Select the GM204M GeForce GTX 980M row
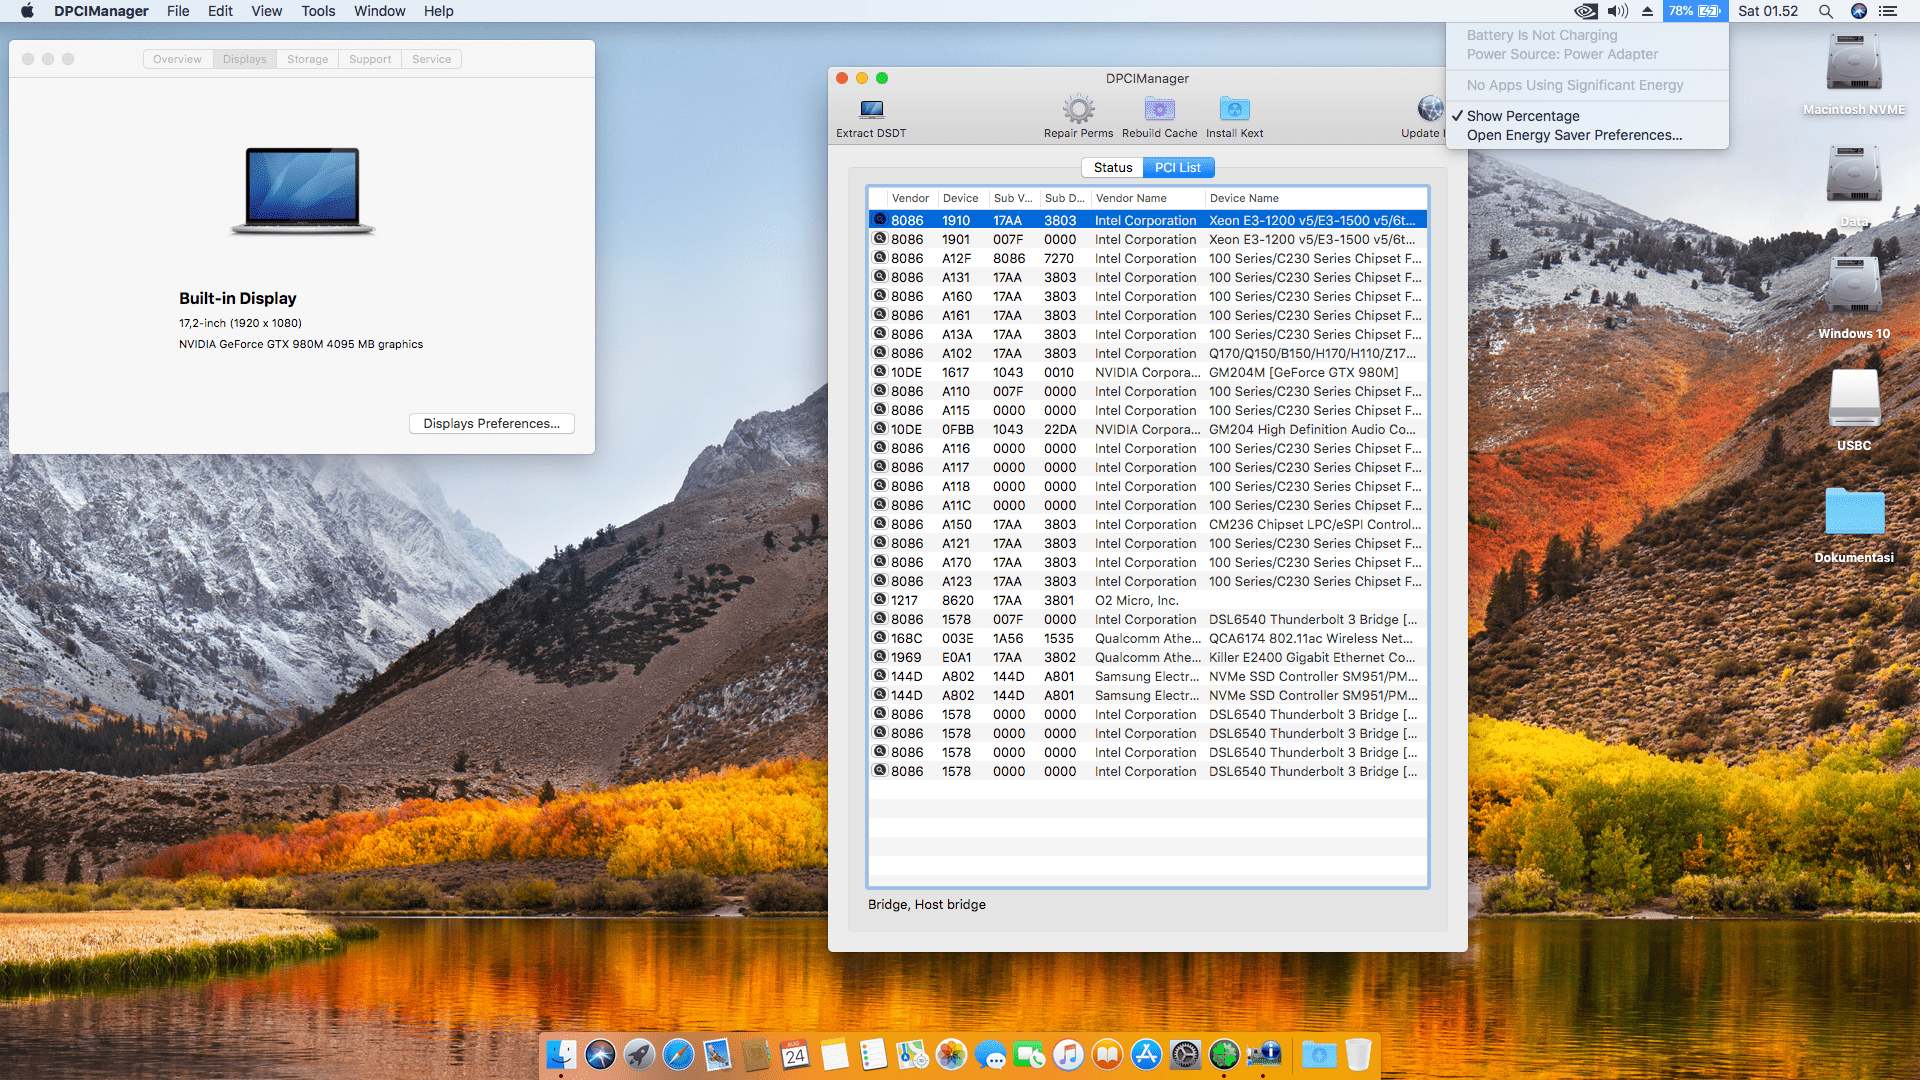1920x1080 pixels. (1146, 372)
